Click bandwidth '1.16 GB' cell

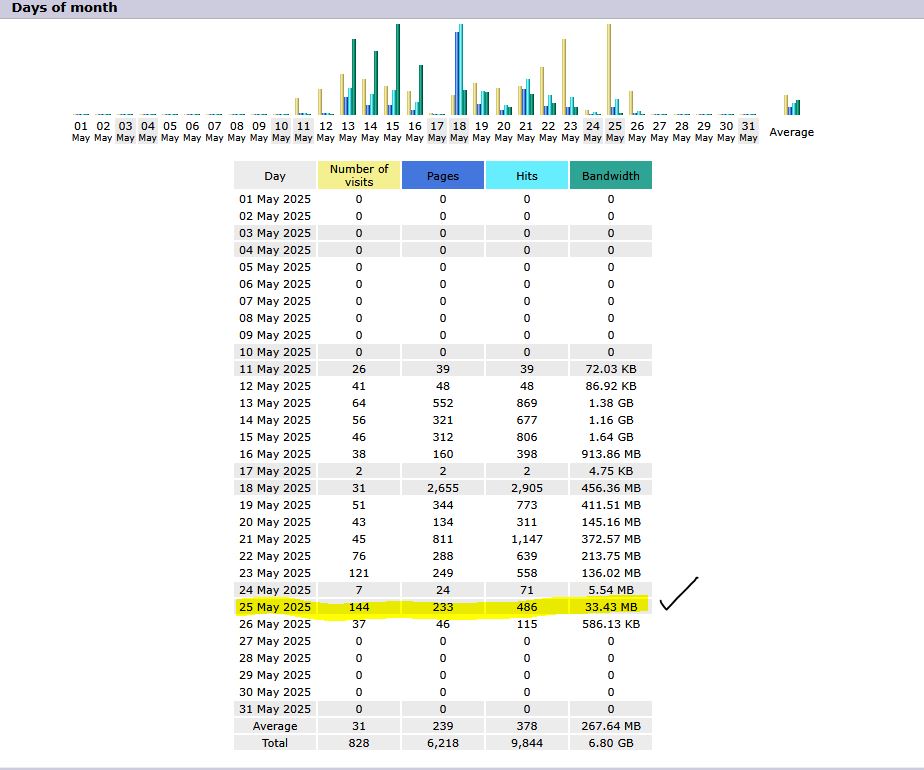(610, 420)
